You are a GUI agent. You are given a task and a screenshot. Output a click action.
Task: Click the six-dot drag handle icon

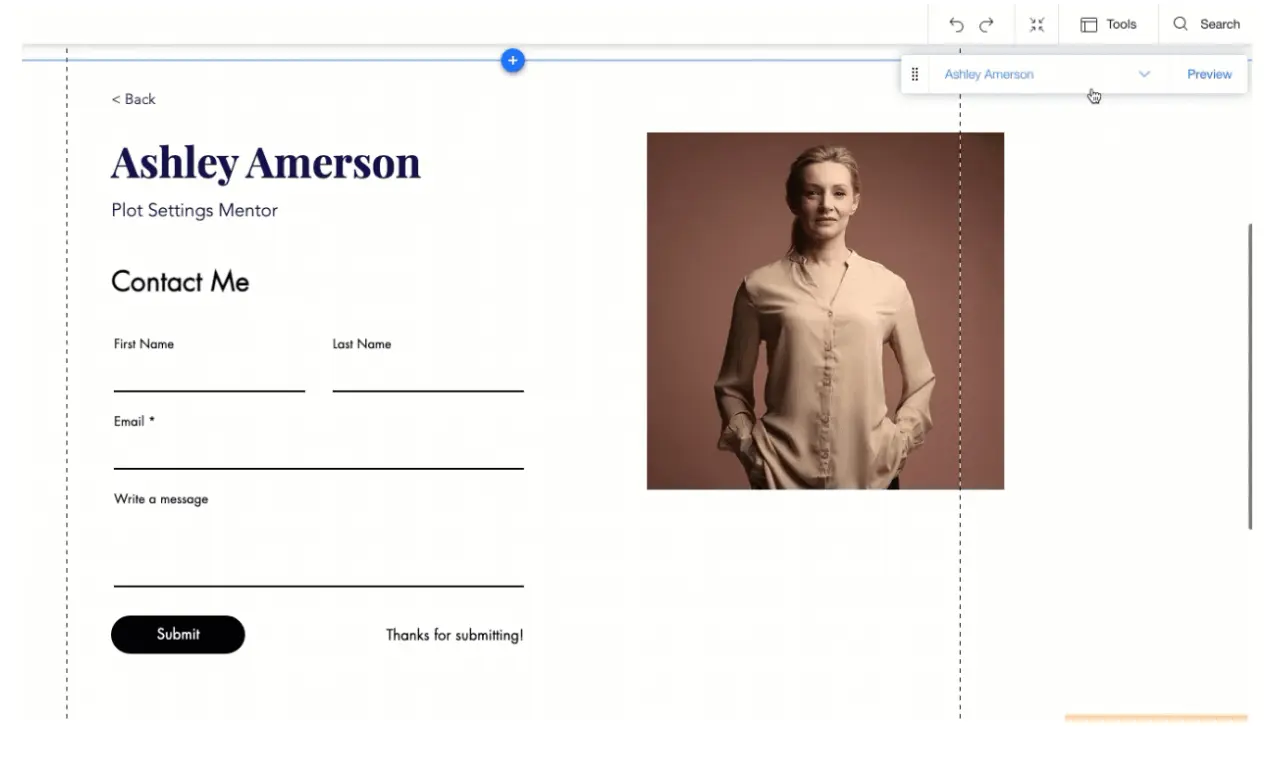(x=914, y=74)
